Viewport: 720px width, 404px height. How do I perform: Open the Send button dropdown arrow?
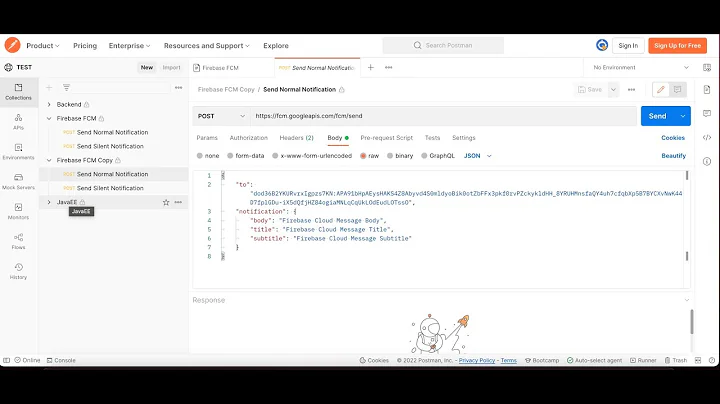pyautogui.click(x=683, y=116)
